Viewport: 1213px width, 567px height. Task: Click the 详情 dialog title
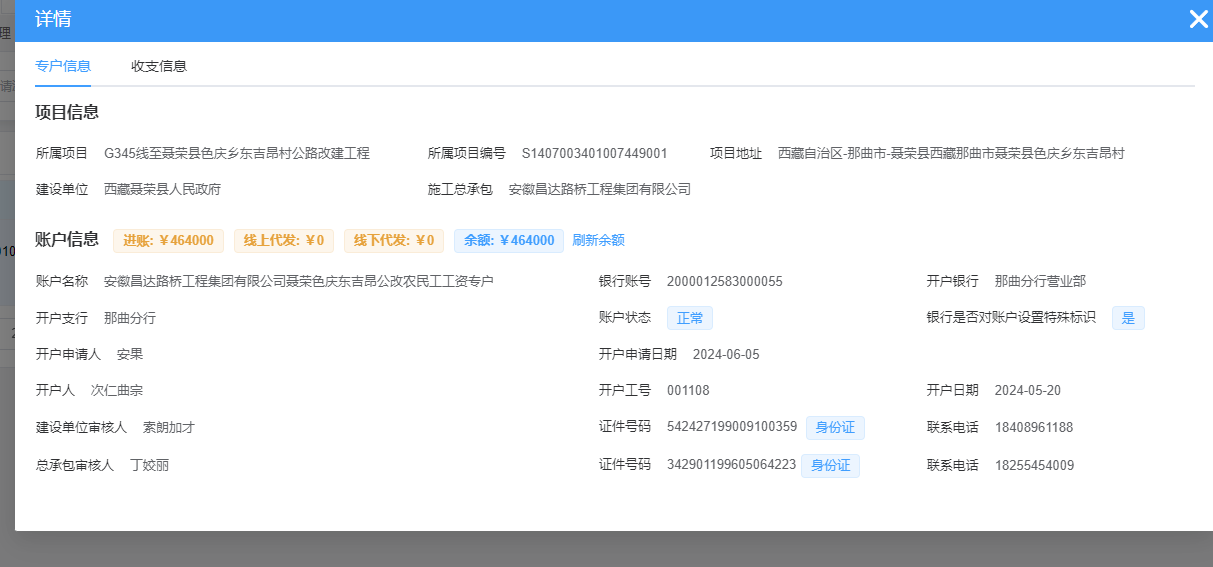[x=53, y=19]
